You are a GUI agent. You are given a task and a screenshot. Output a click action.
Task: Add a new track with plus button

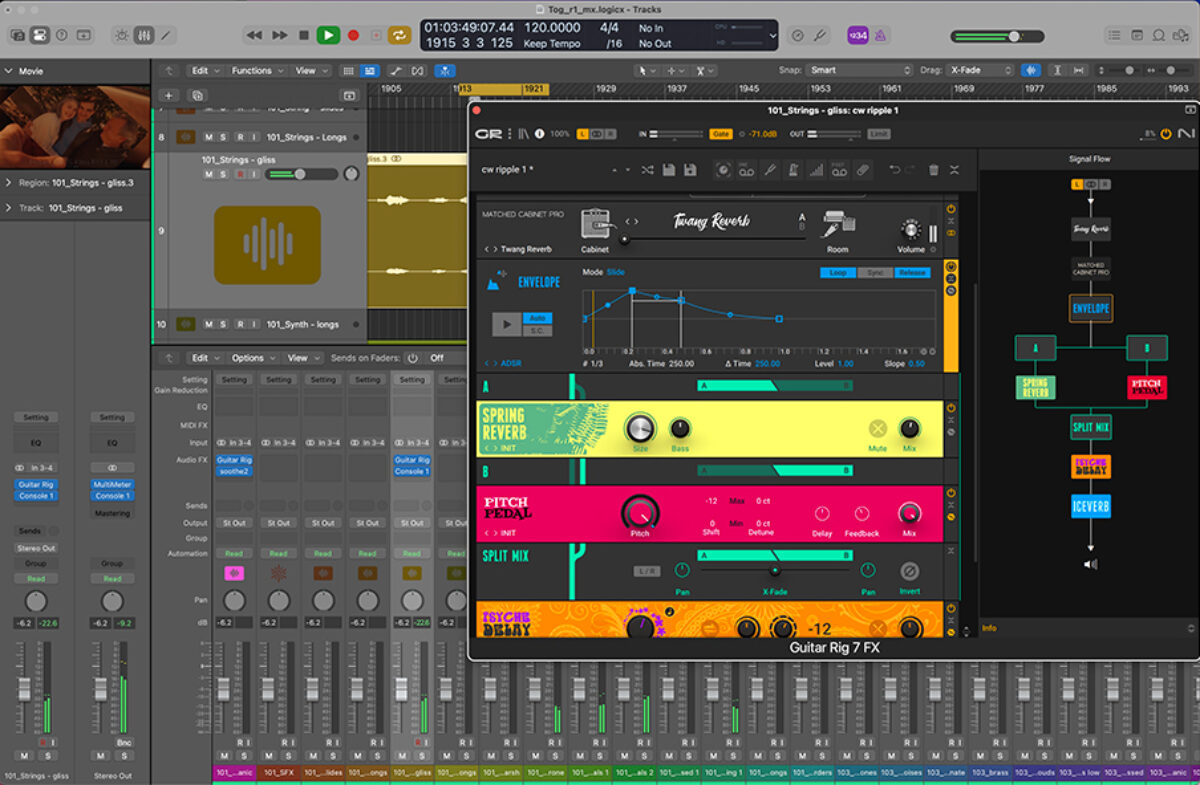click(x=168, y=95)
